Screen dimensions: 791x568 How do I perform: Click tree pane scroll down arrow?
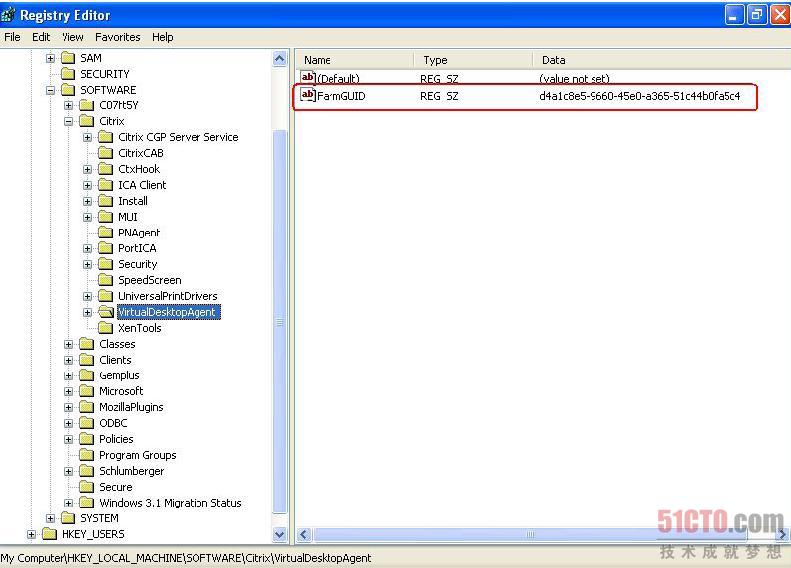tap(279, 534)
